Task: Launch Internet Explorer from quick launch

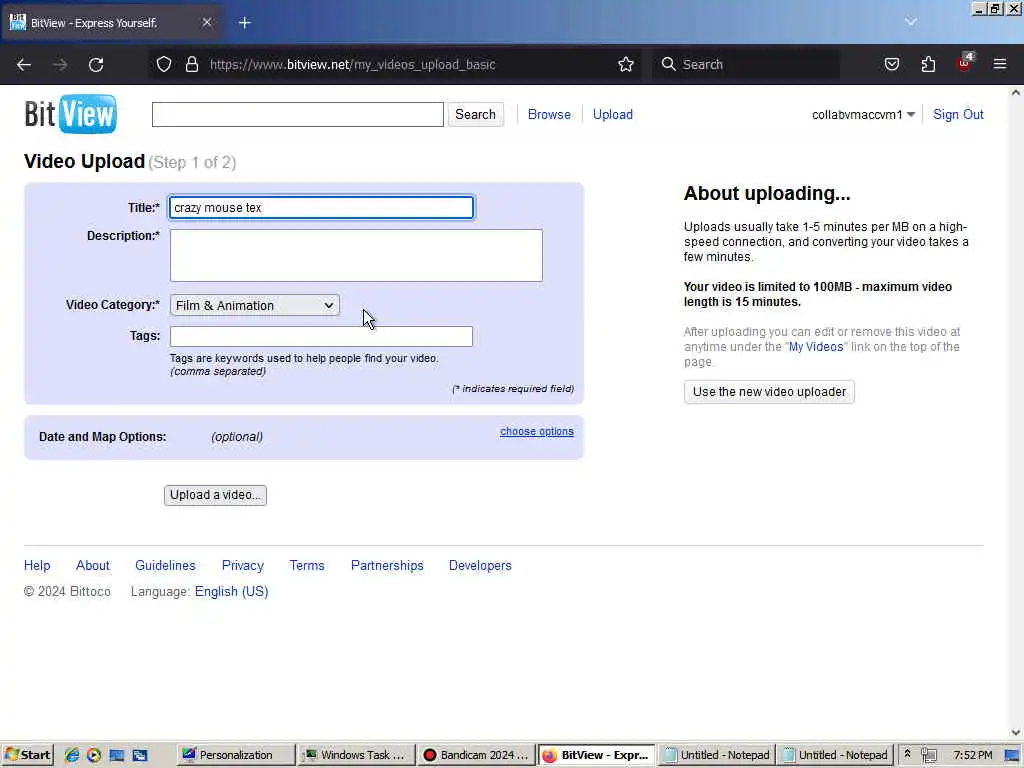Action: pyautogui.click(x=72, y=755)
